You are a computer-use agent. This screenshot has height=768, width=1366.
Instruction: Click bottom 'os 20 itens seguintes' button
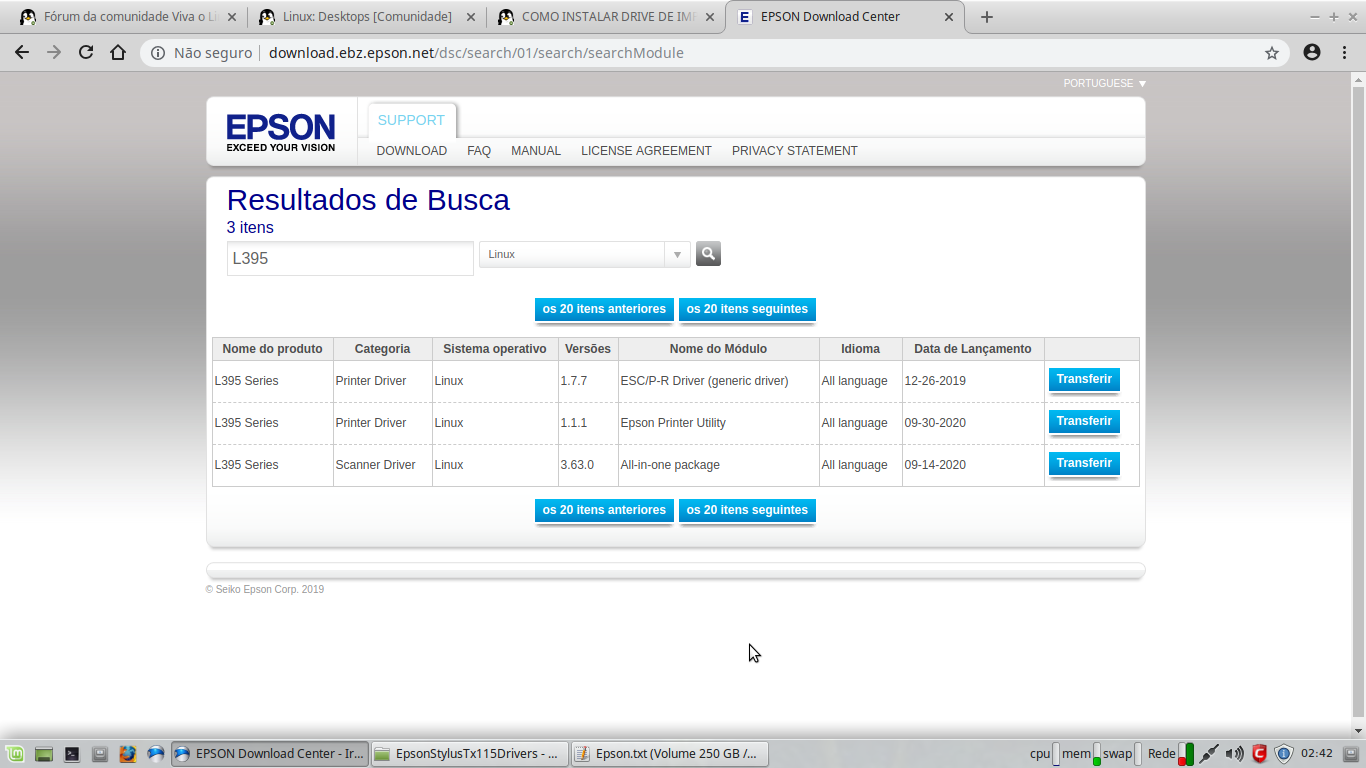tap(747, 511)
